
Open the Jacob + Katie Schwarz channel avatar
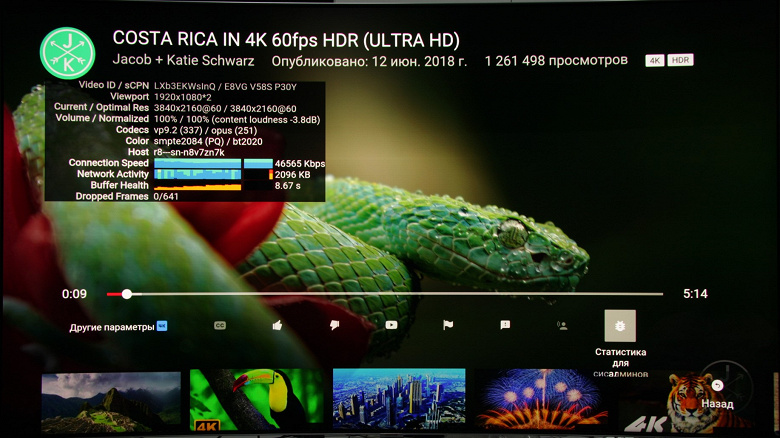[67, 53]
